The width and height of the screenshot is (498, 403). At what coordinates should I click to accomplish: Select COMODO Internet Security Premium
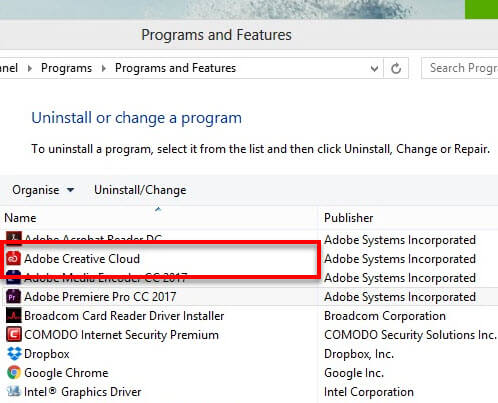click(121, 335)
